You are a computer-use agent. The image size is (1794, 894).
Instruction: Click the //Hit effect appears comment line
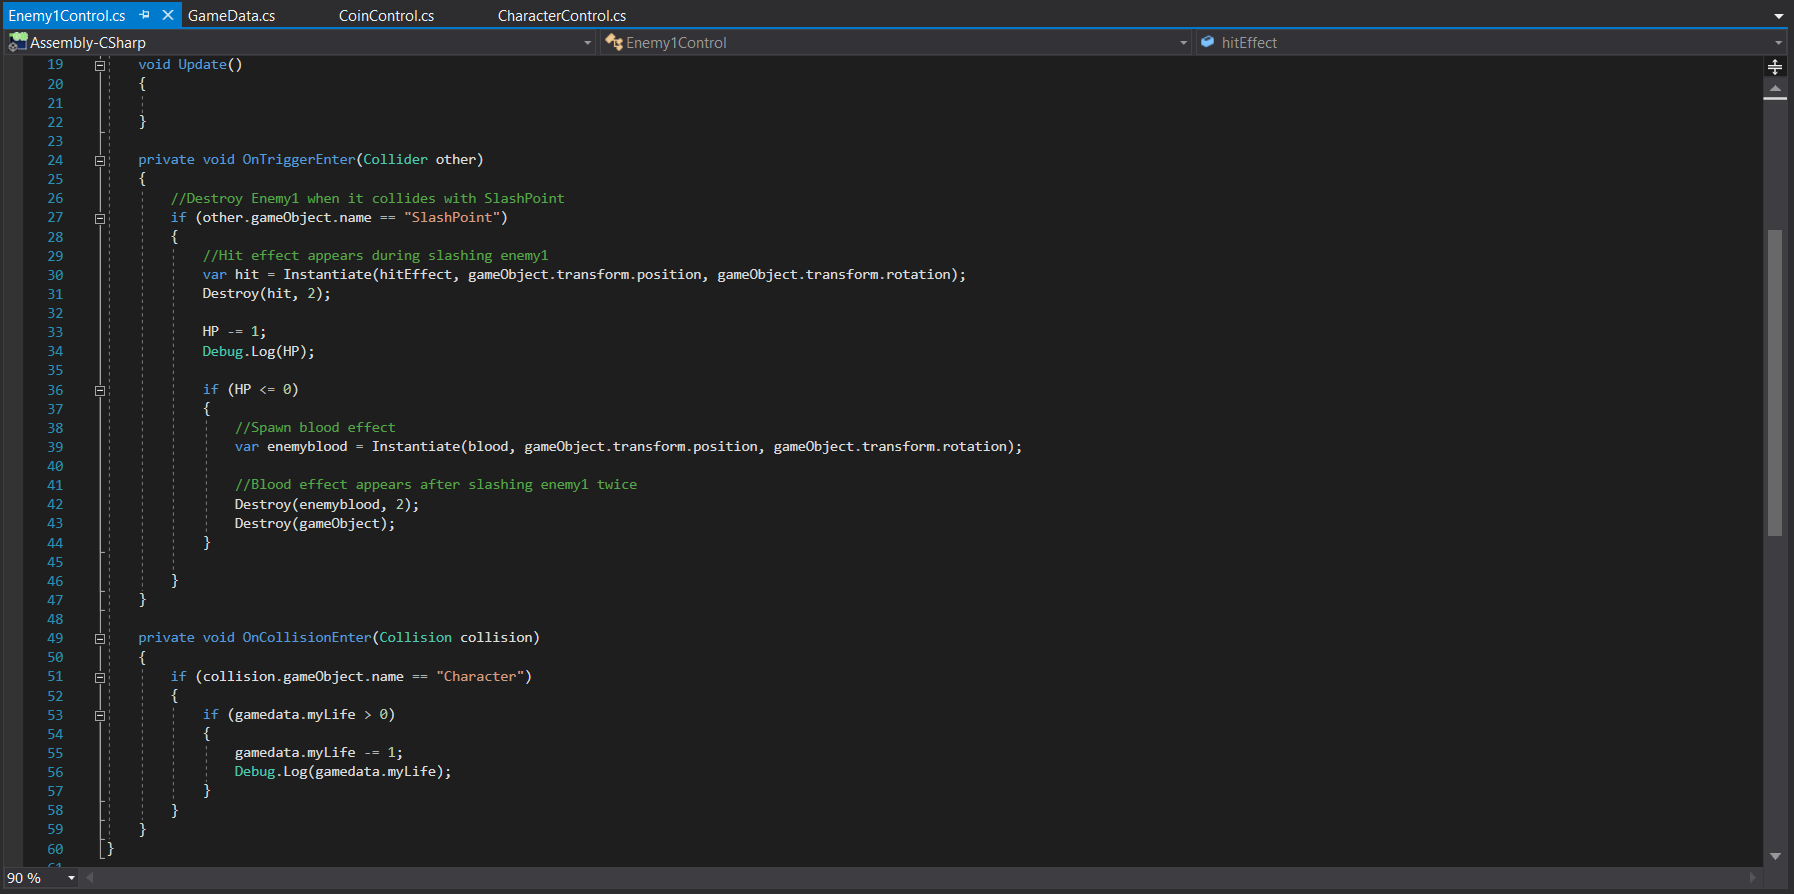pyautogui.click(x=375, y=255)
